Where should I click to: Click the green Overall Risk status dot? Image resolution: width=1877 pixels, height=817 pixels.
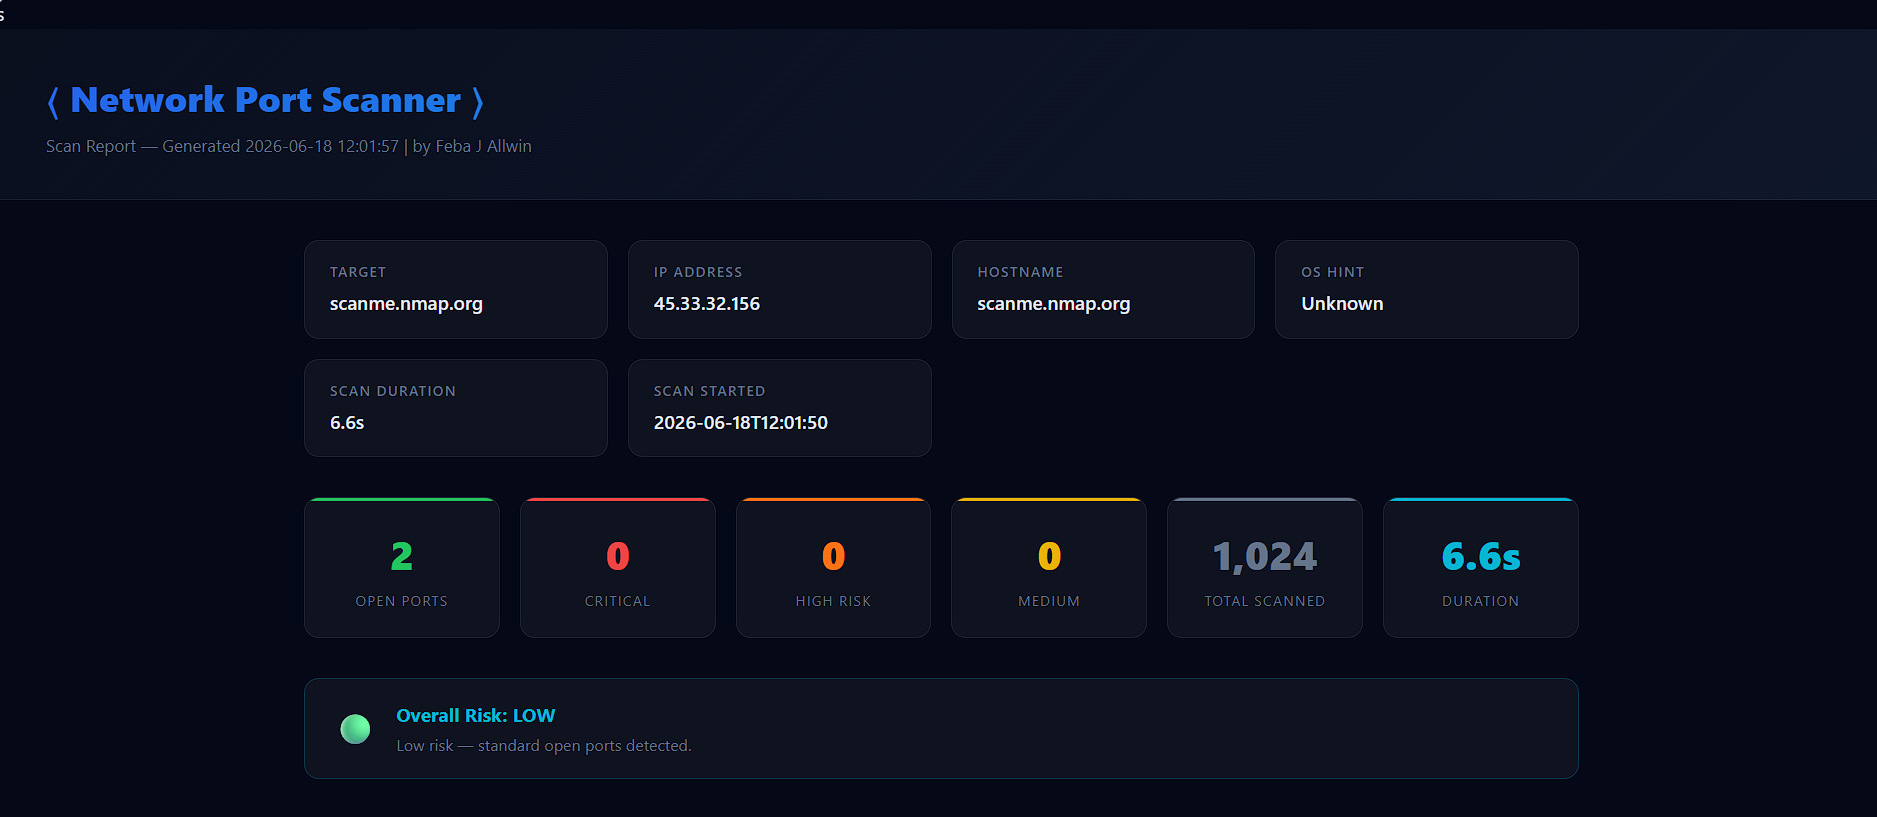(355, 729)
